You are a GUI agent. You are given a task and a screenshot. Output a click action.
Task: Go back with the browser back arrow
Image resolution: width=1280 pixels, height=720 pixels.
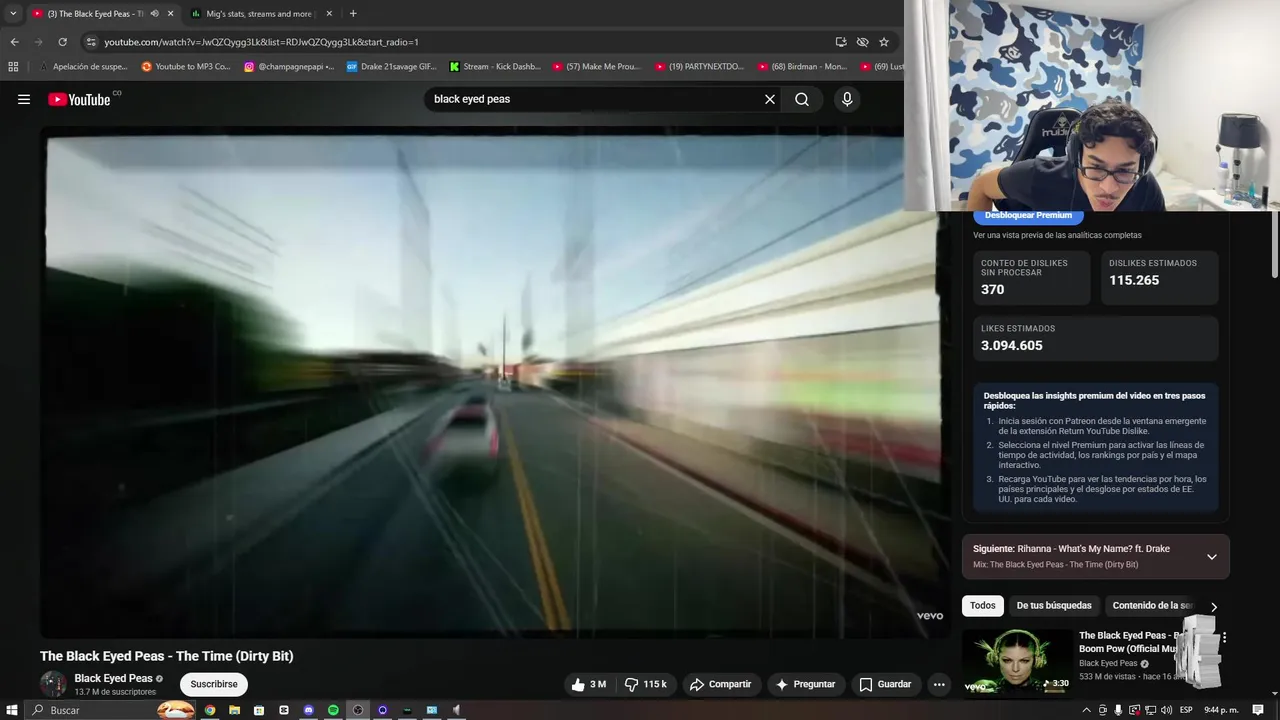pyautogui.click(x=14, y=42)
